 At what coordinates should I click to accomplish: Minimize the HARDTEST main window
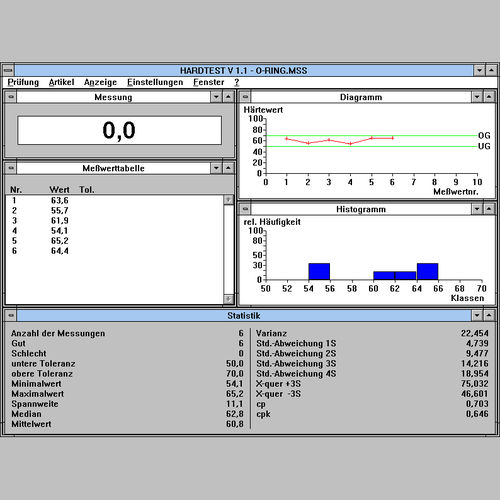tap(479, 70)
